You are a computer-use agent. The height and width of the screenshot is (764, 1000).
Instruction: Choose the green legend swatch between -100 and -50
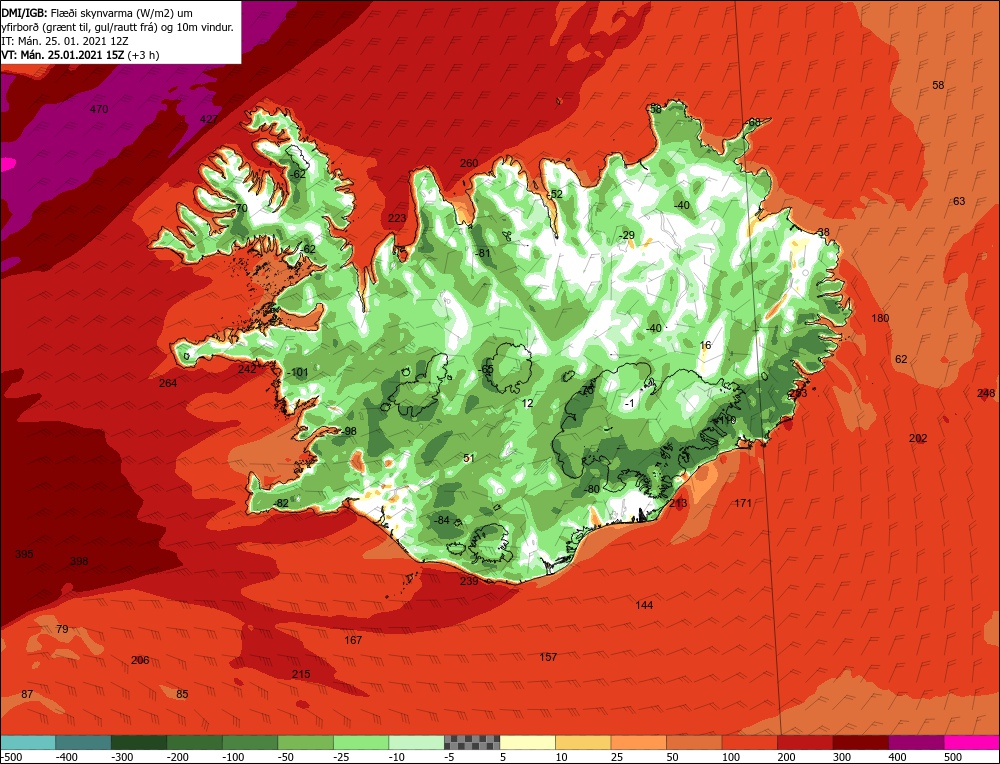pyautogui.click(x=249, y=742)
